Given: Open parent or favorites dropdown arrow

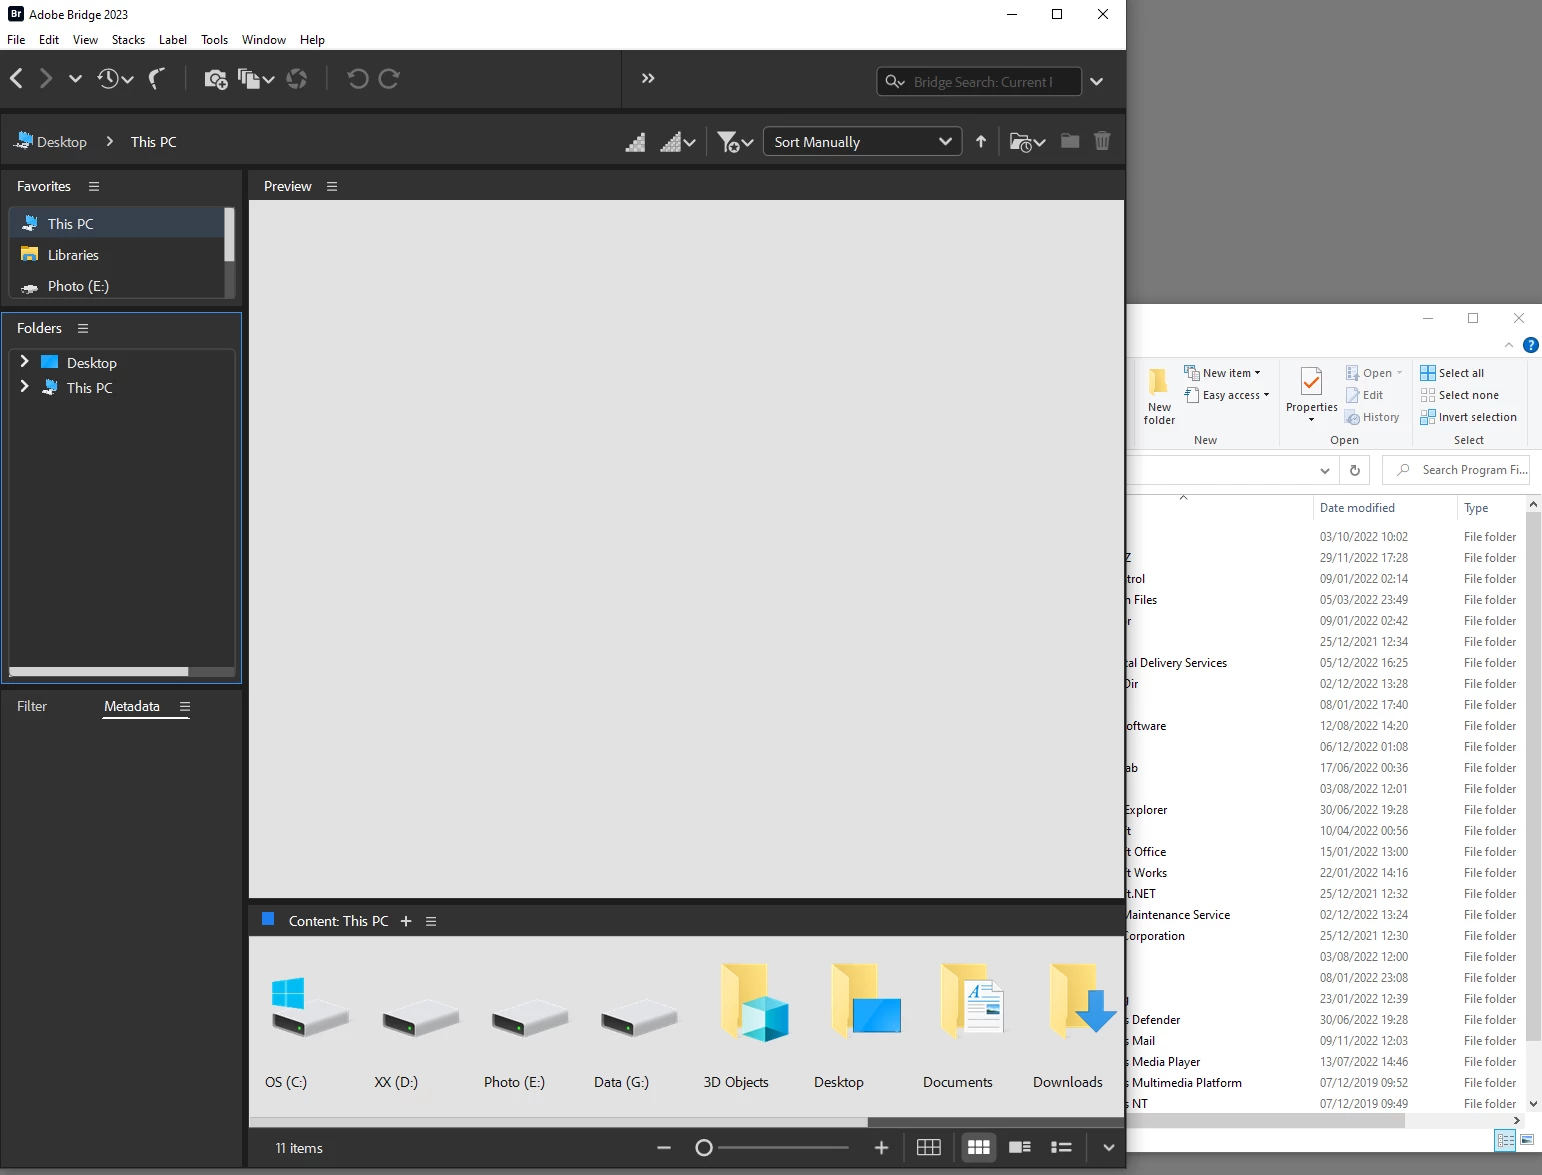Looking at the screenshot, I should coord(75,78).
